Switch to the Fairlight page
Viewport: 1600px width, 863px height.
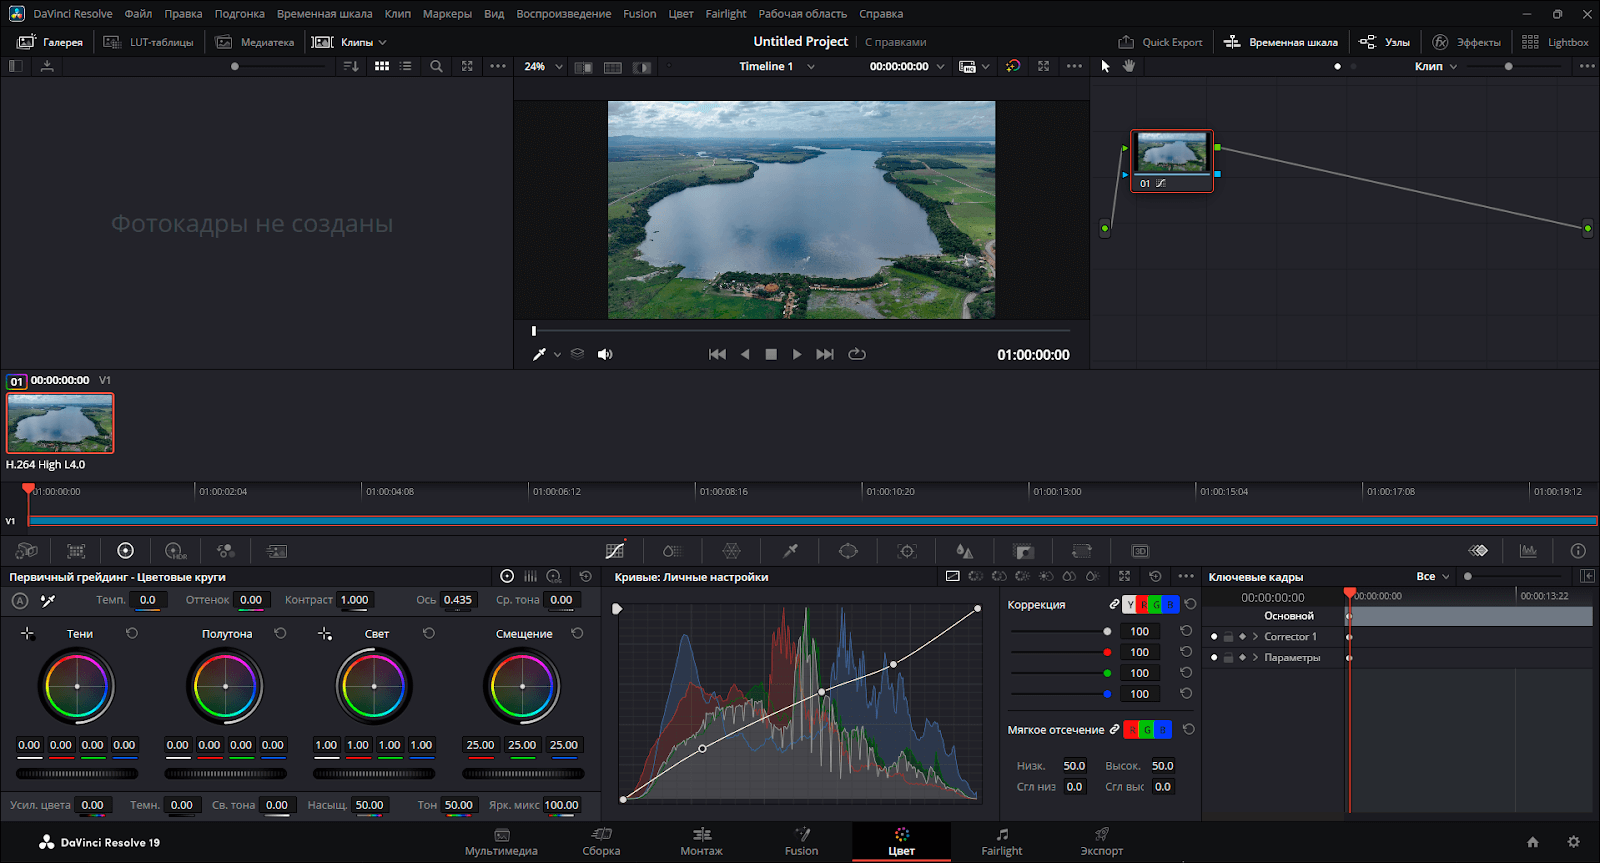[1001, 842]
